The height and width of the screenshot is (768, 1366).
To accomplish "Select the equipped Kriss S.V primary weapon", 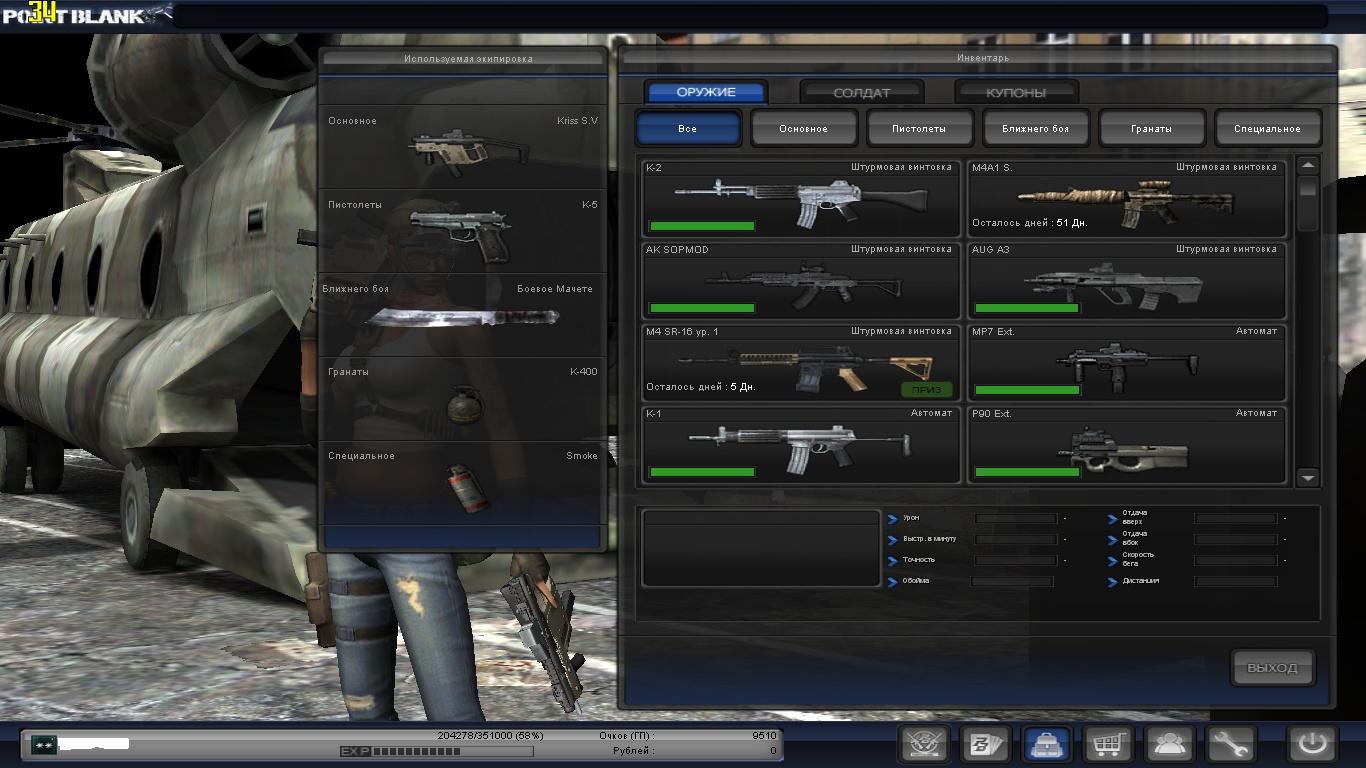I will point(463,146).
